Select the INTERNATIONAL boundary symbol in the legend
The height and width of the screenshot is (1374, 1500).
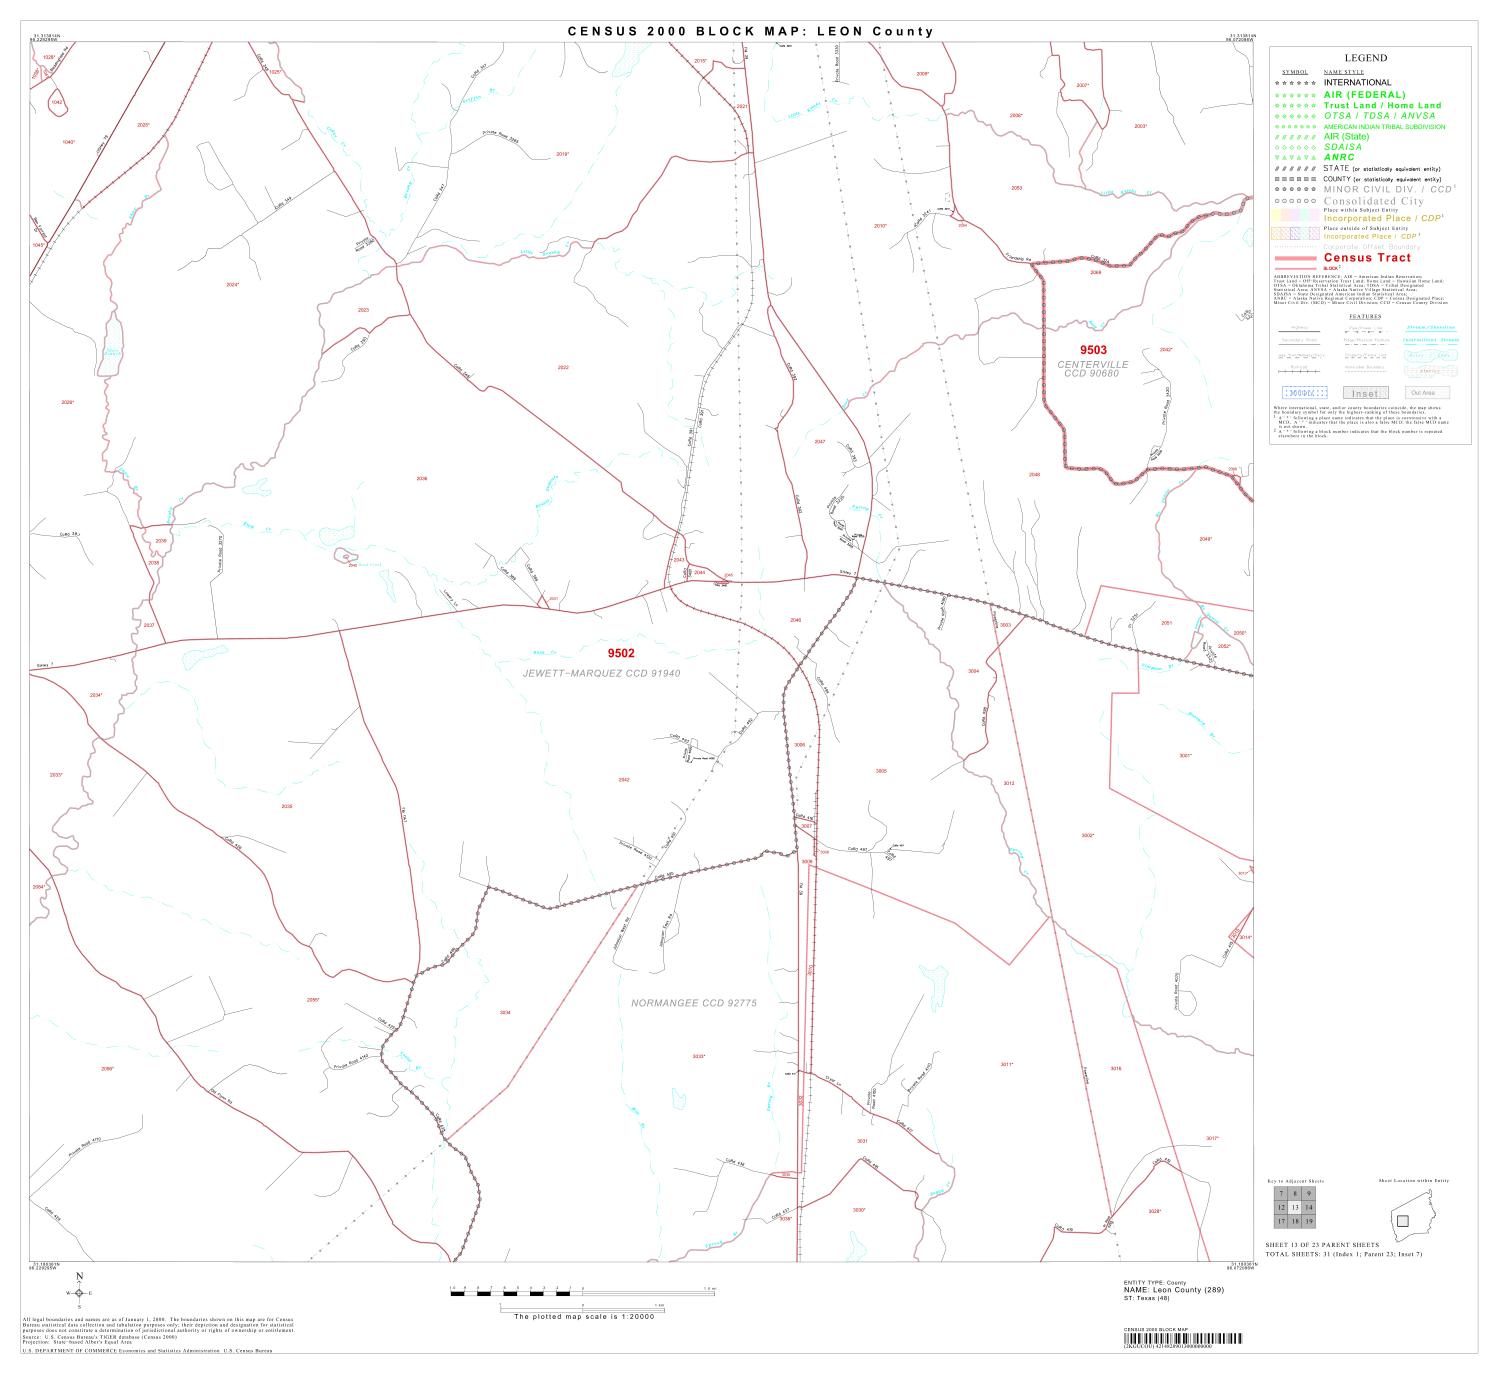(x=1293, y=83)
